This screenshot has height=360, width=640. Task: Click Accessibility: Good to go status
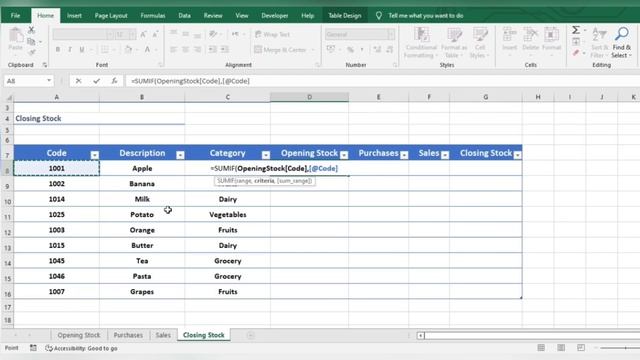point(82,348)
